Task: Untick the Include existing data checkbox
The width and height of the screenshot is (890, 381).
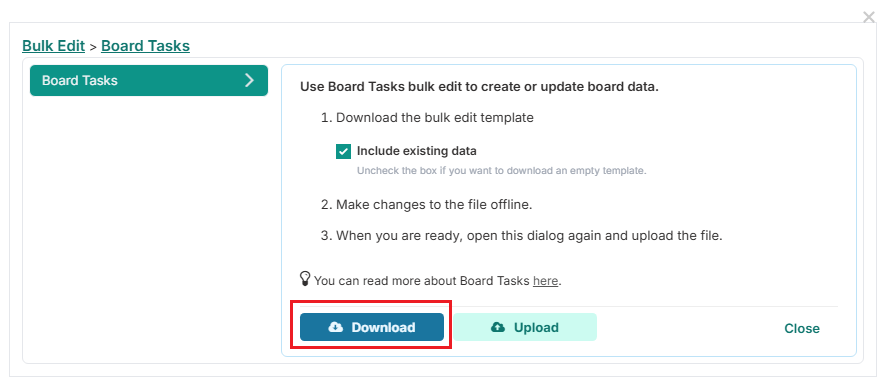Action: (343, 152)
